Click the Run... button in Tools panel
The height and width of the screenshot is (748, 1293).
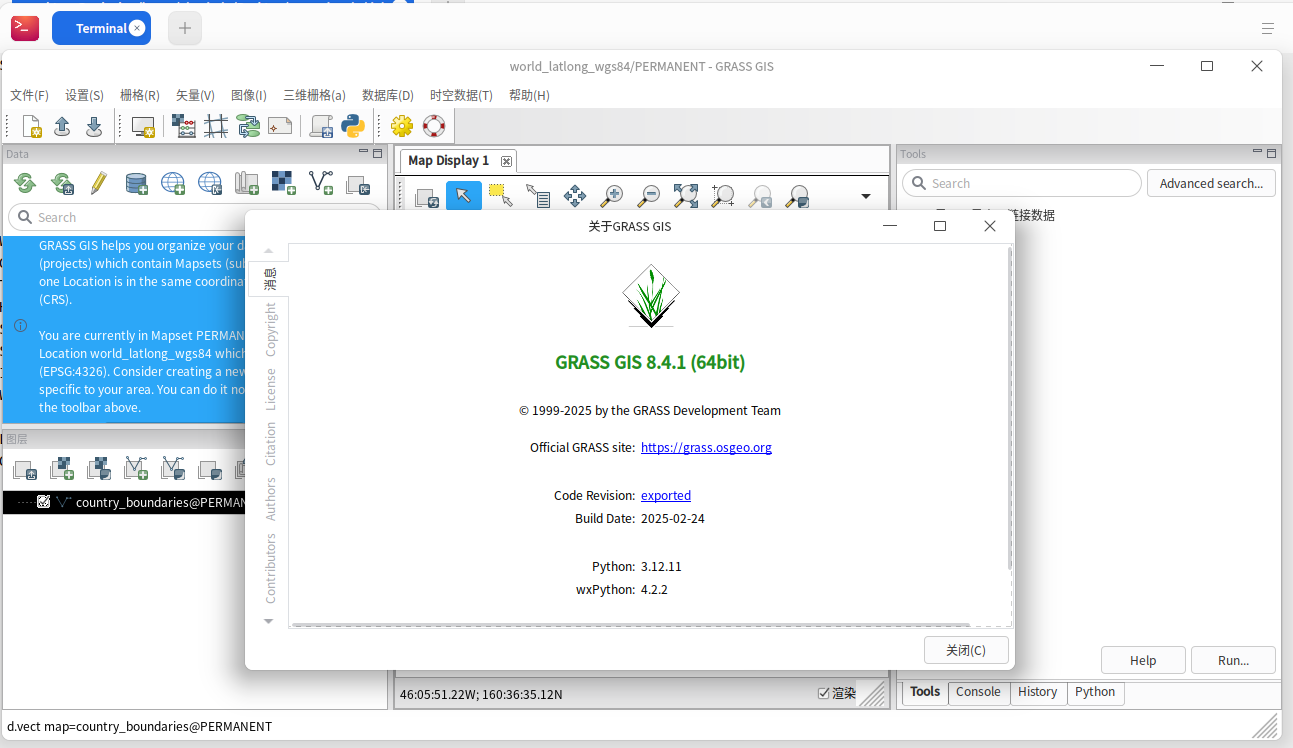click(1233, 660)
